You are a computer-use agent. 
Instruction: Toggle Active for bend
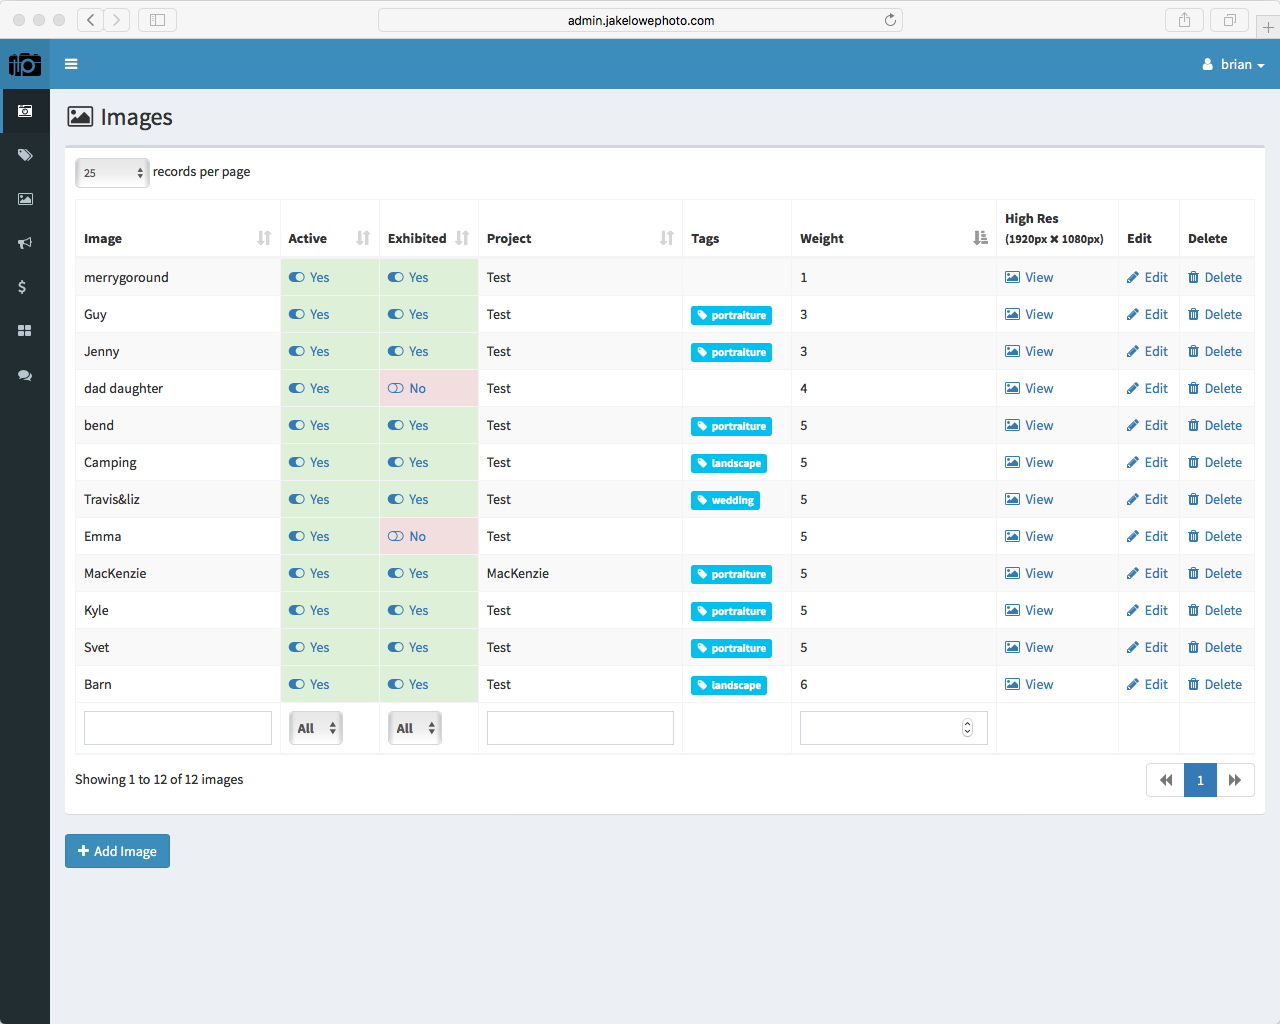[309, 425]
